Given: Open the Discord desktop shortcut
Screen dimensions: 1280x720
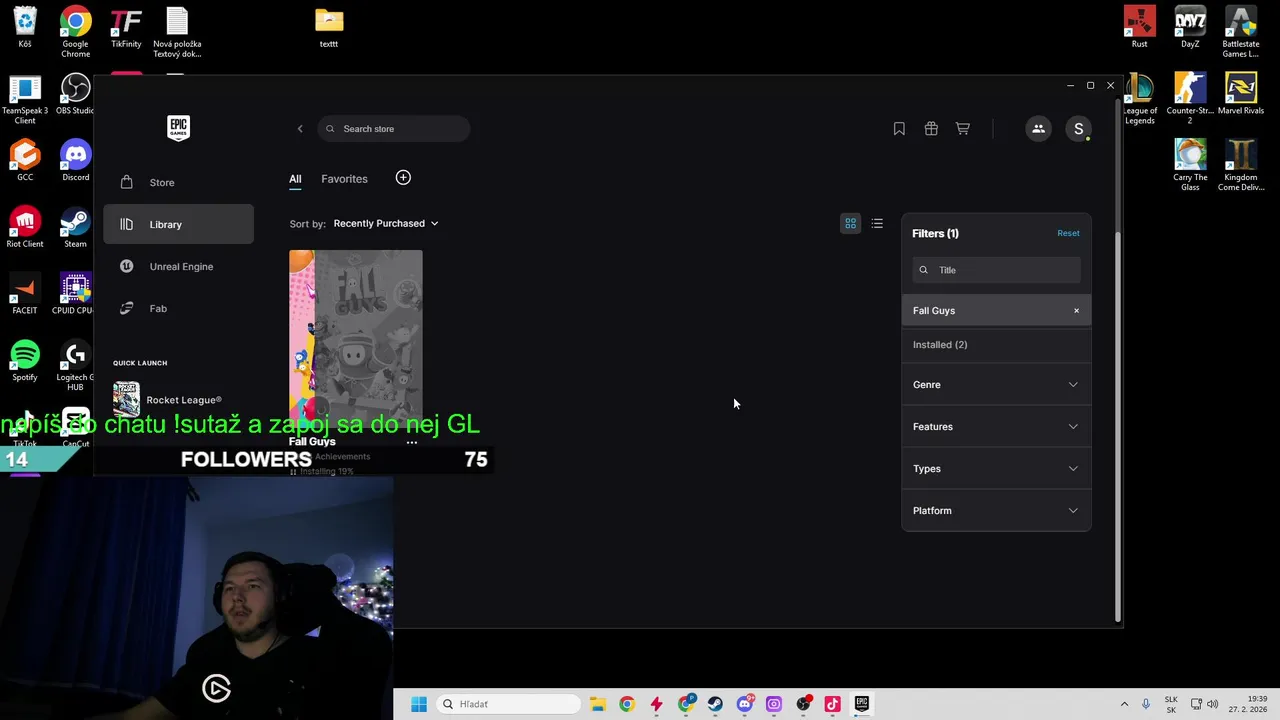Looking at the screenshot, I should (x=75, y=161).
